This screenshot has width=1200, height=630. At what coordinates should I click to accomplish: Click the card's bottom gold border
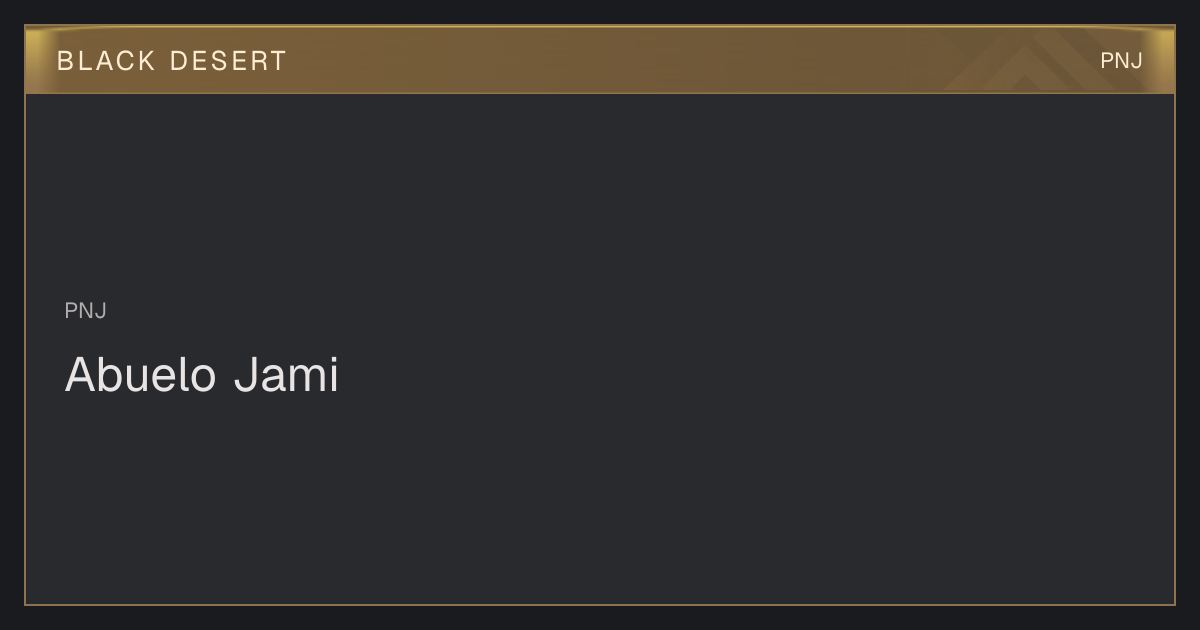600,604
